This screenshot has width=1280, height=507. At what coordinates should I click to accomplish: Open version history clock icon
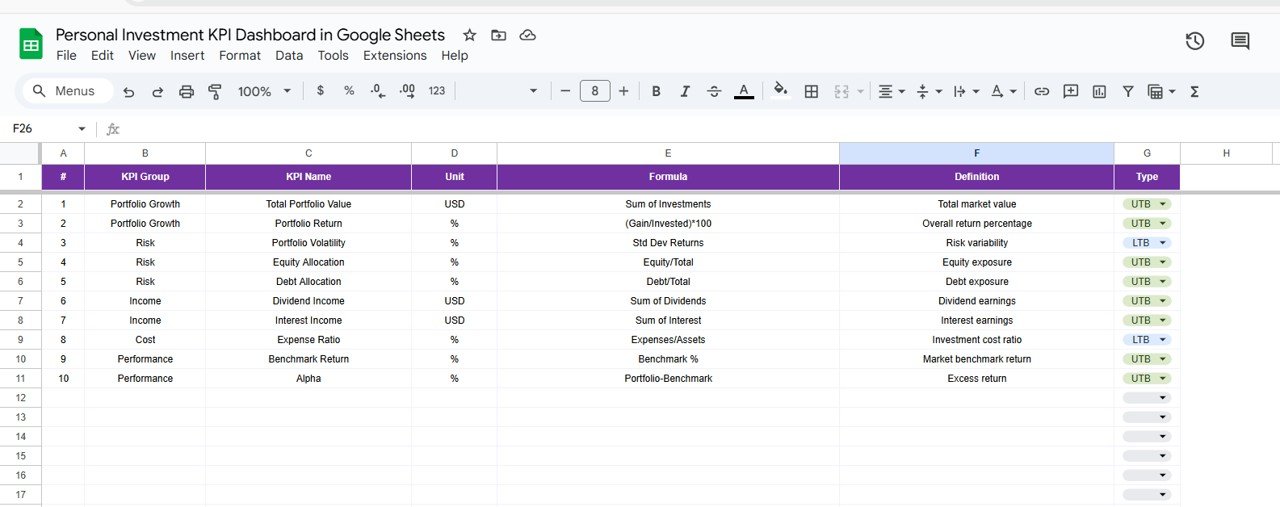click(1194, 41)
